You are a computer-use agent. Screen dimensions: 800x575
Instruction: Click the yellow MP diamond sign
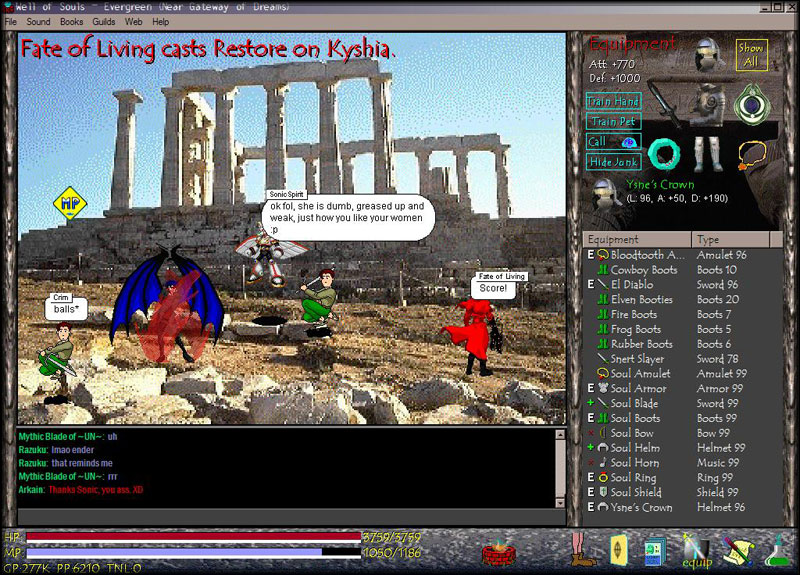70,204
